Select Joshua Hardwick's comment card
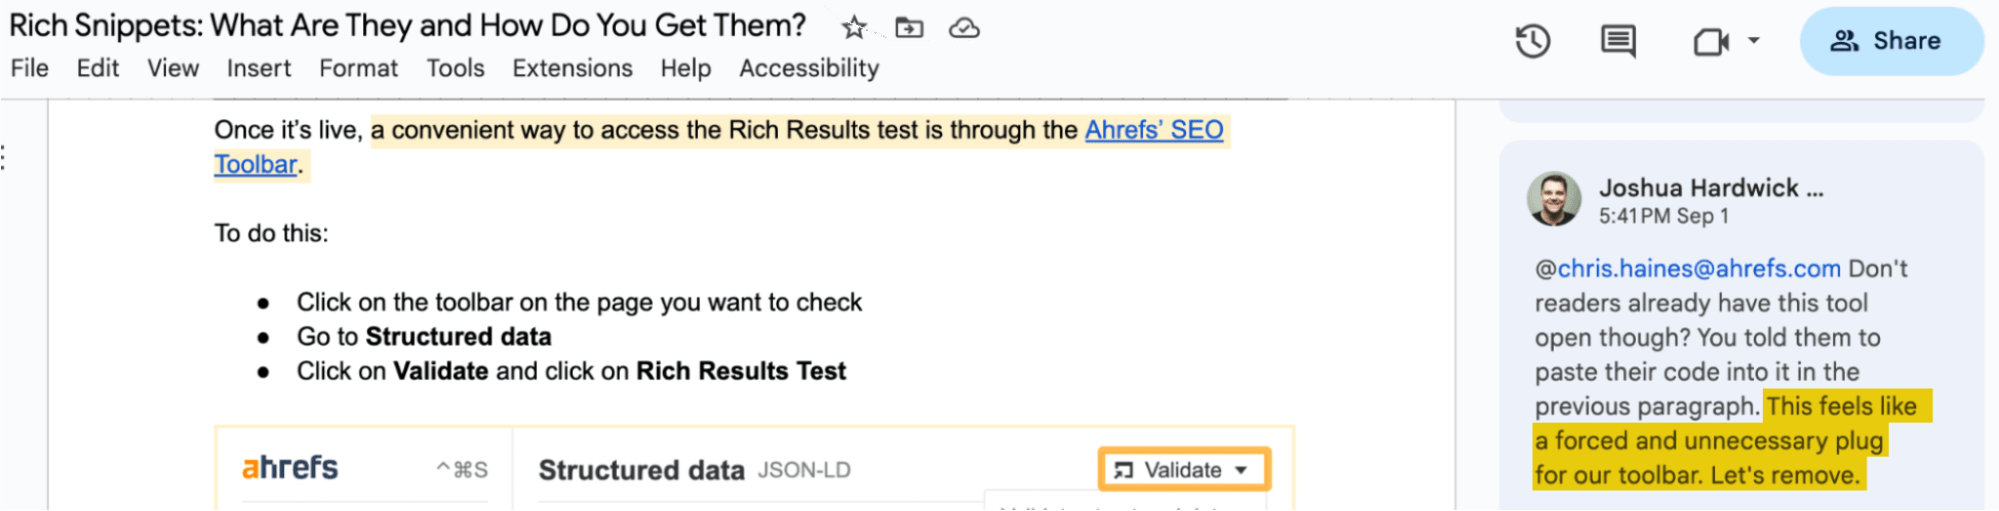This screenshot has height=511, width=1999. (x=1740, y=330)
